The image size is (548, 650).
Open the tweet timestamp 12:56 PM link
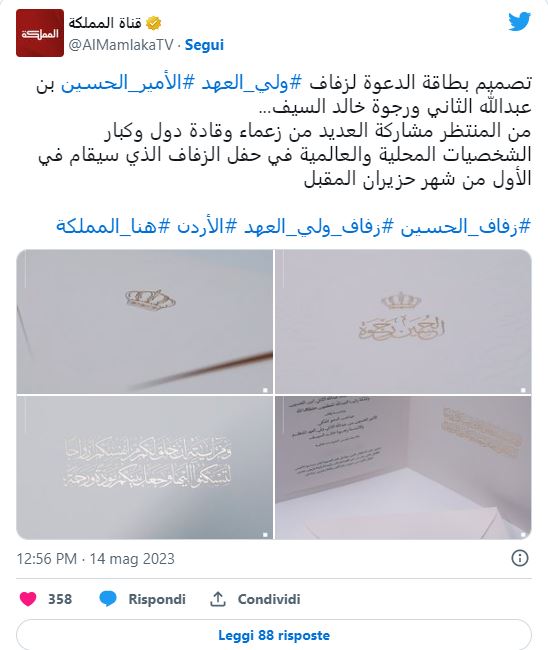95,559
